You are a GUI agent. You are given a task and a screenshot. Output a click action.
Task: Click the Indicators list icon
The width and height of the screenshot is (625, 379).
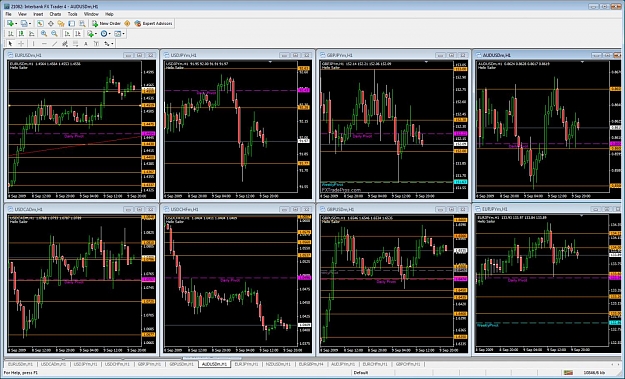[x=90, y=33]
